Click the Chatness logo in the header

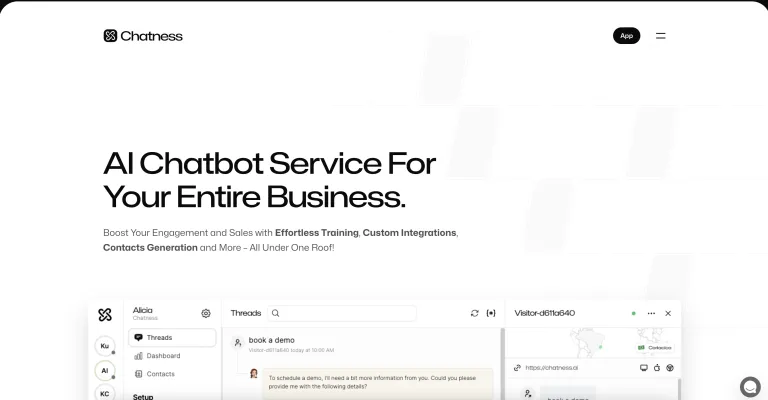coord(143,36)
